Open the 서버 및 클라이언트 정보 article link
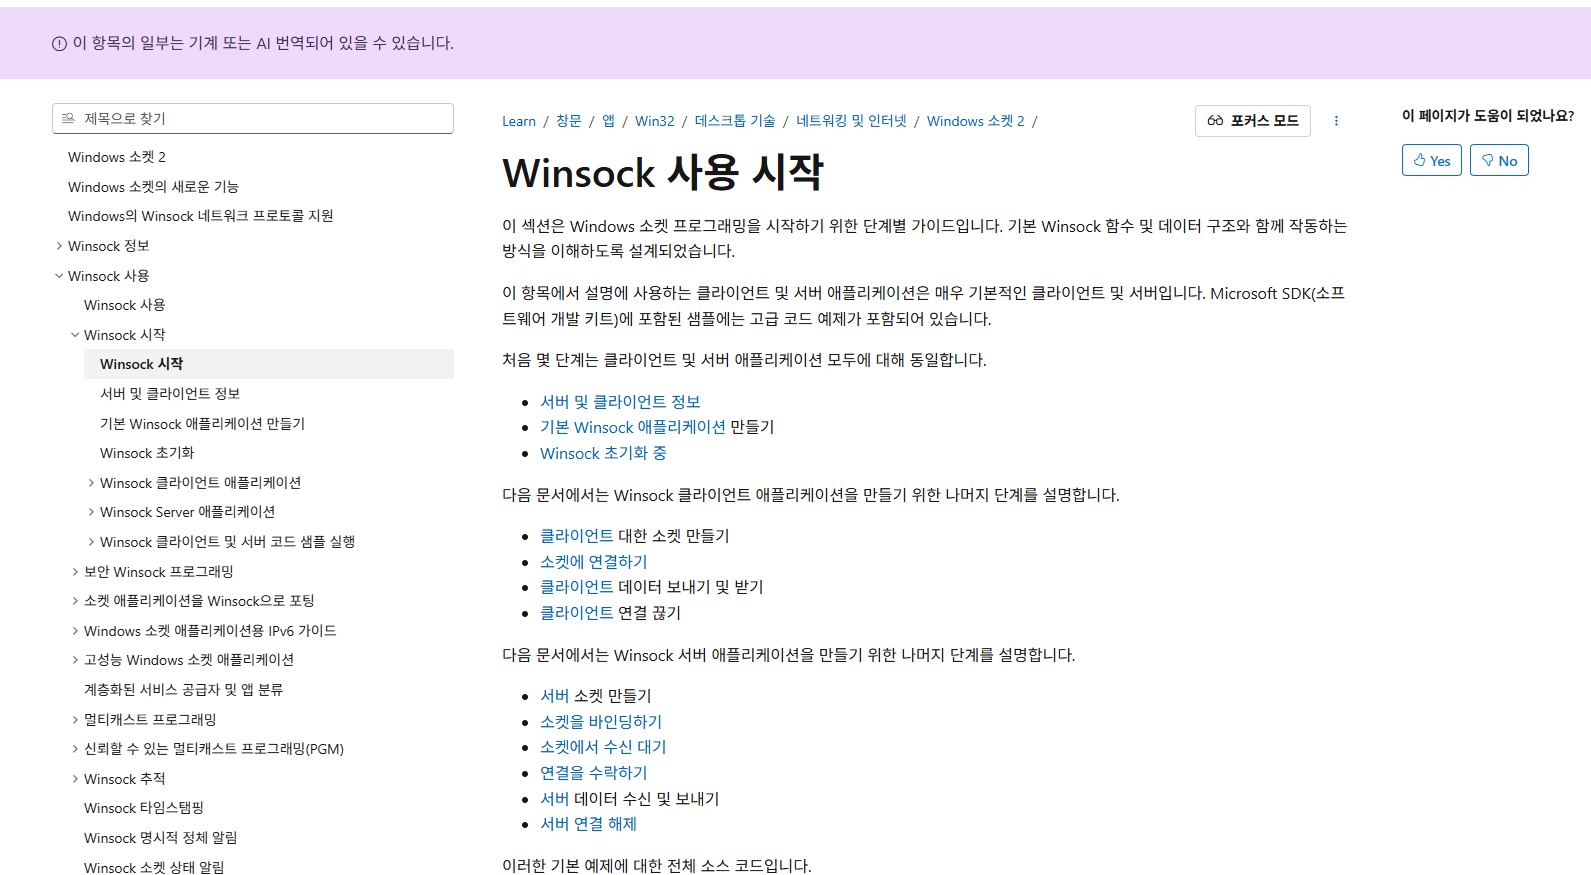The height and width of the screenshot is (875, 1591). click(620, 402)
